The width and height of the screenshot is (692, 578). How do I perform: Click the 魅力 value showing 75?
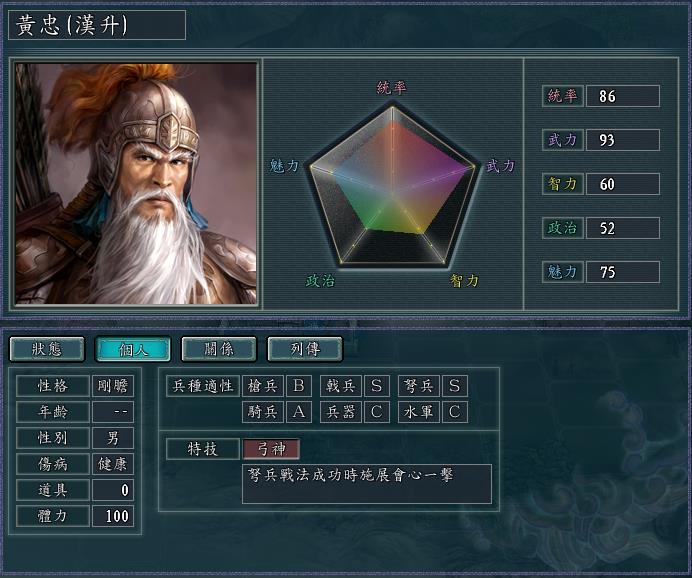pyautogui.click(x=623, y=272)
